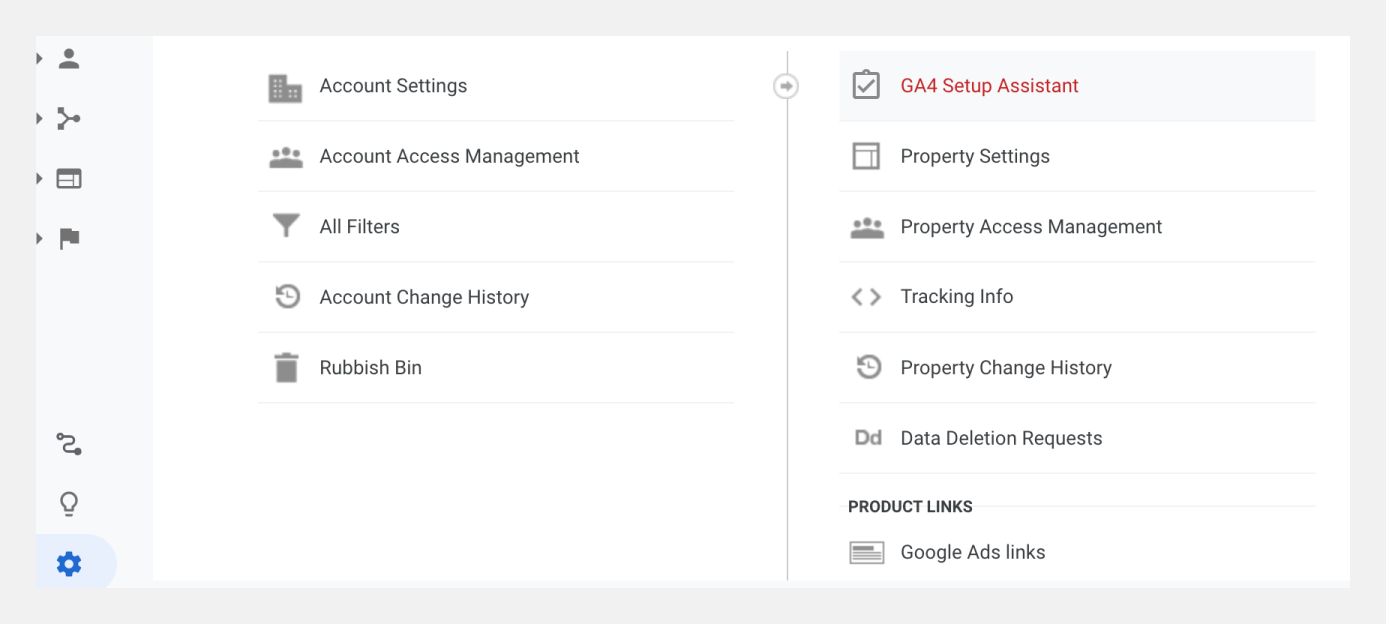Open Acquisition reports via branching icon
1387x624 pixels.
tap(69, 119)
